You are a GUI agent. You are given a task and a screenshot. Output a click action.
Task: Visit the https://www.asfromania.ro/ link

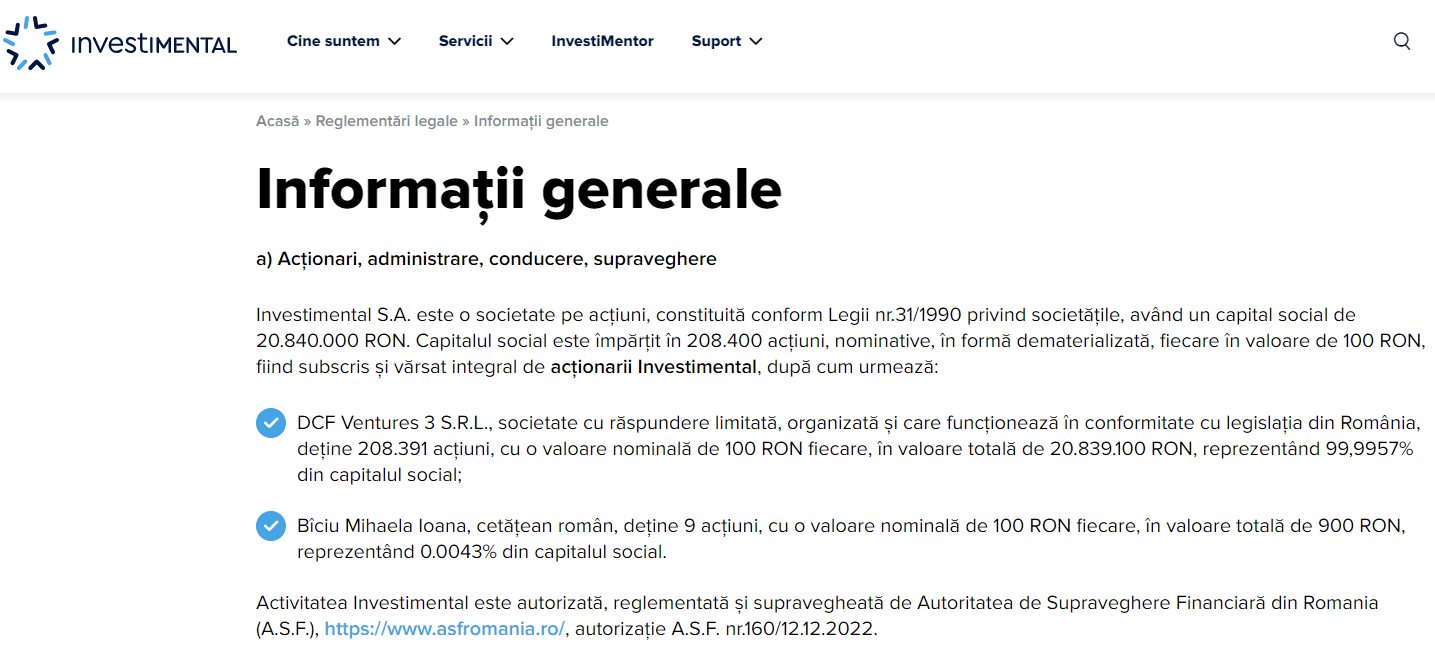445,630
